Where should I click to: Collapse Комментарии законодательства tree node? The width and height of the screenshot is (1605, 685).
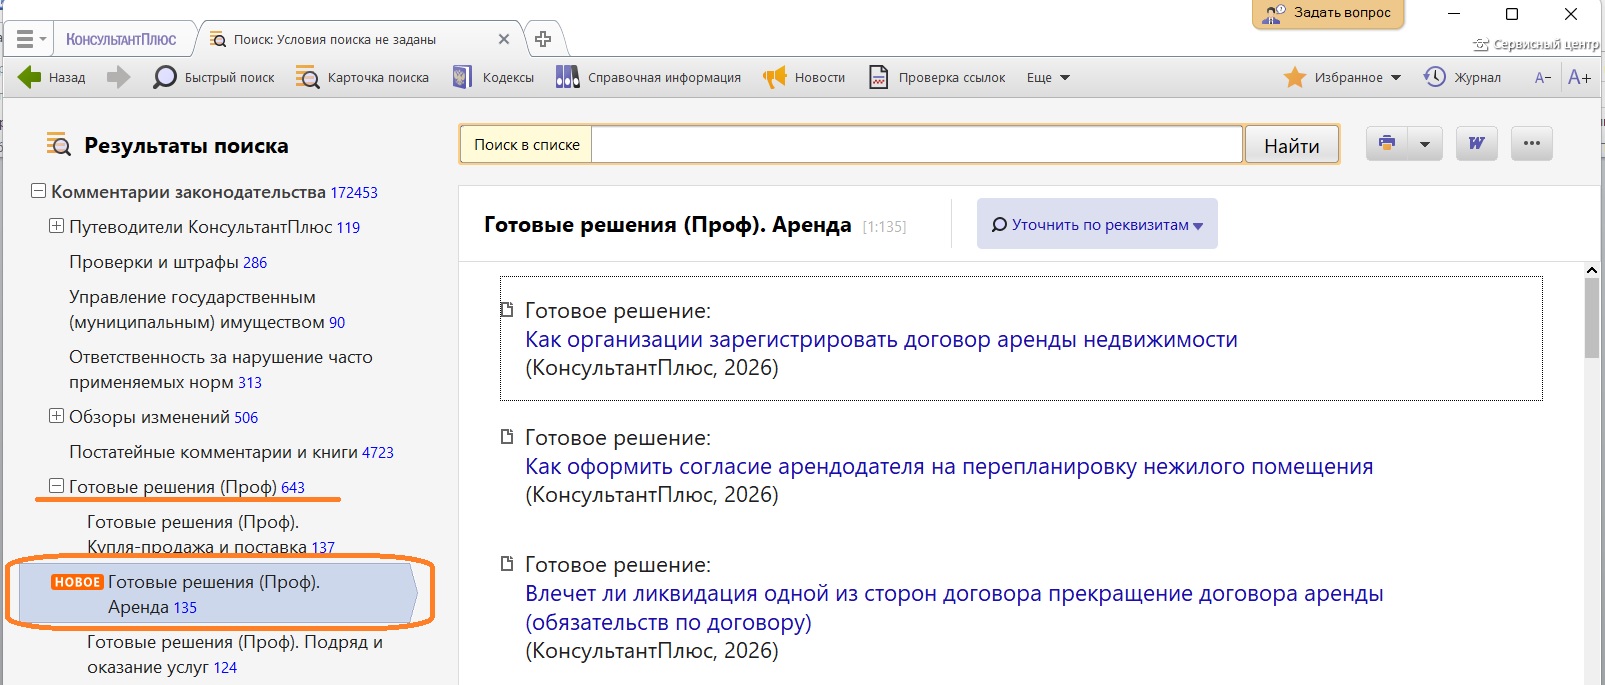click(38, 191)
